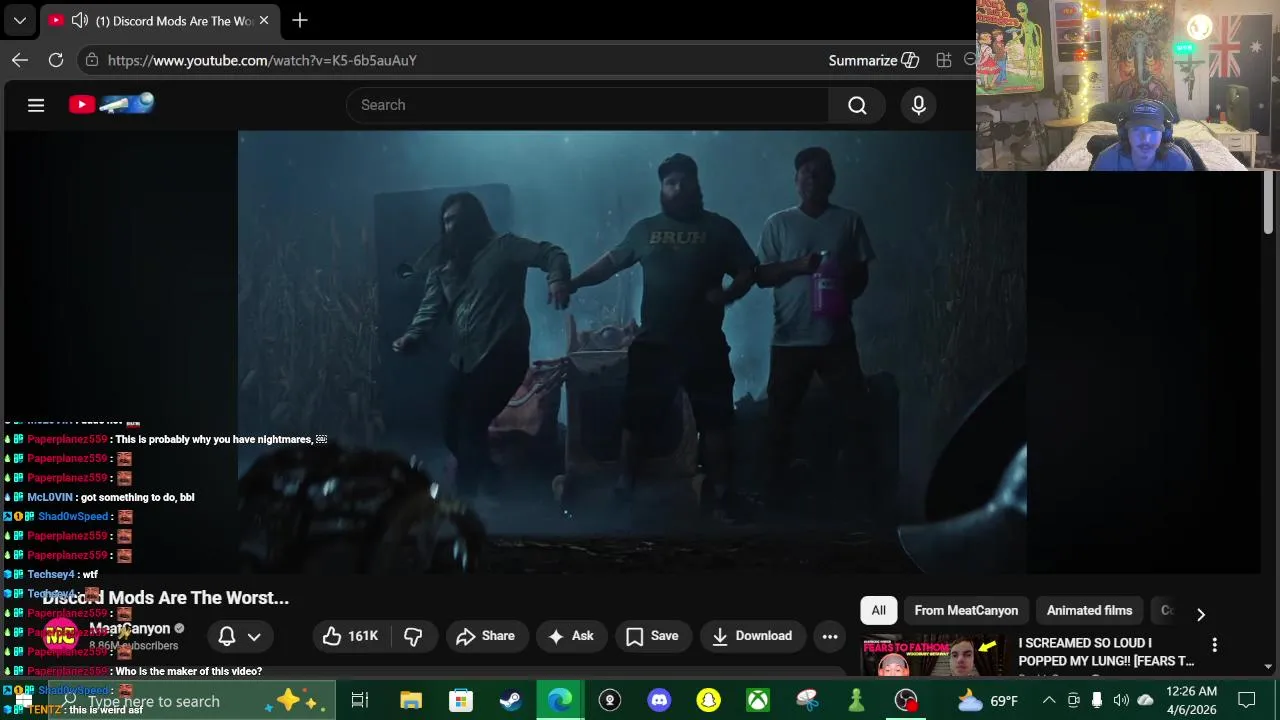
Task: Reload the page with refresh icon
Action: click(56, 60)
